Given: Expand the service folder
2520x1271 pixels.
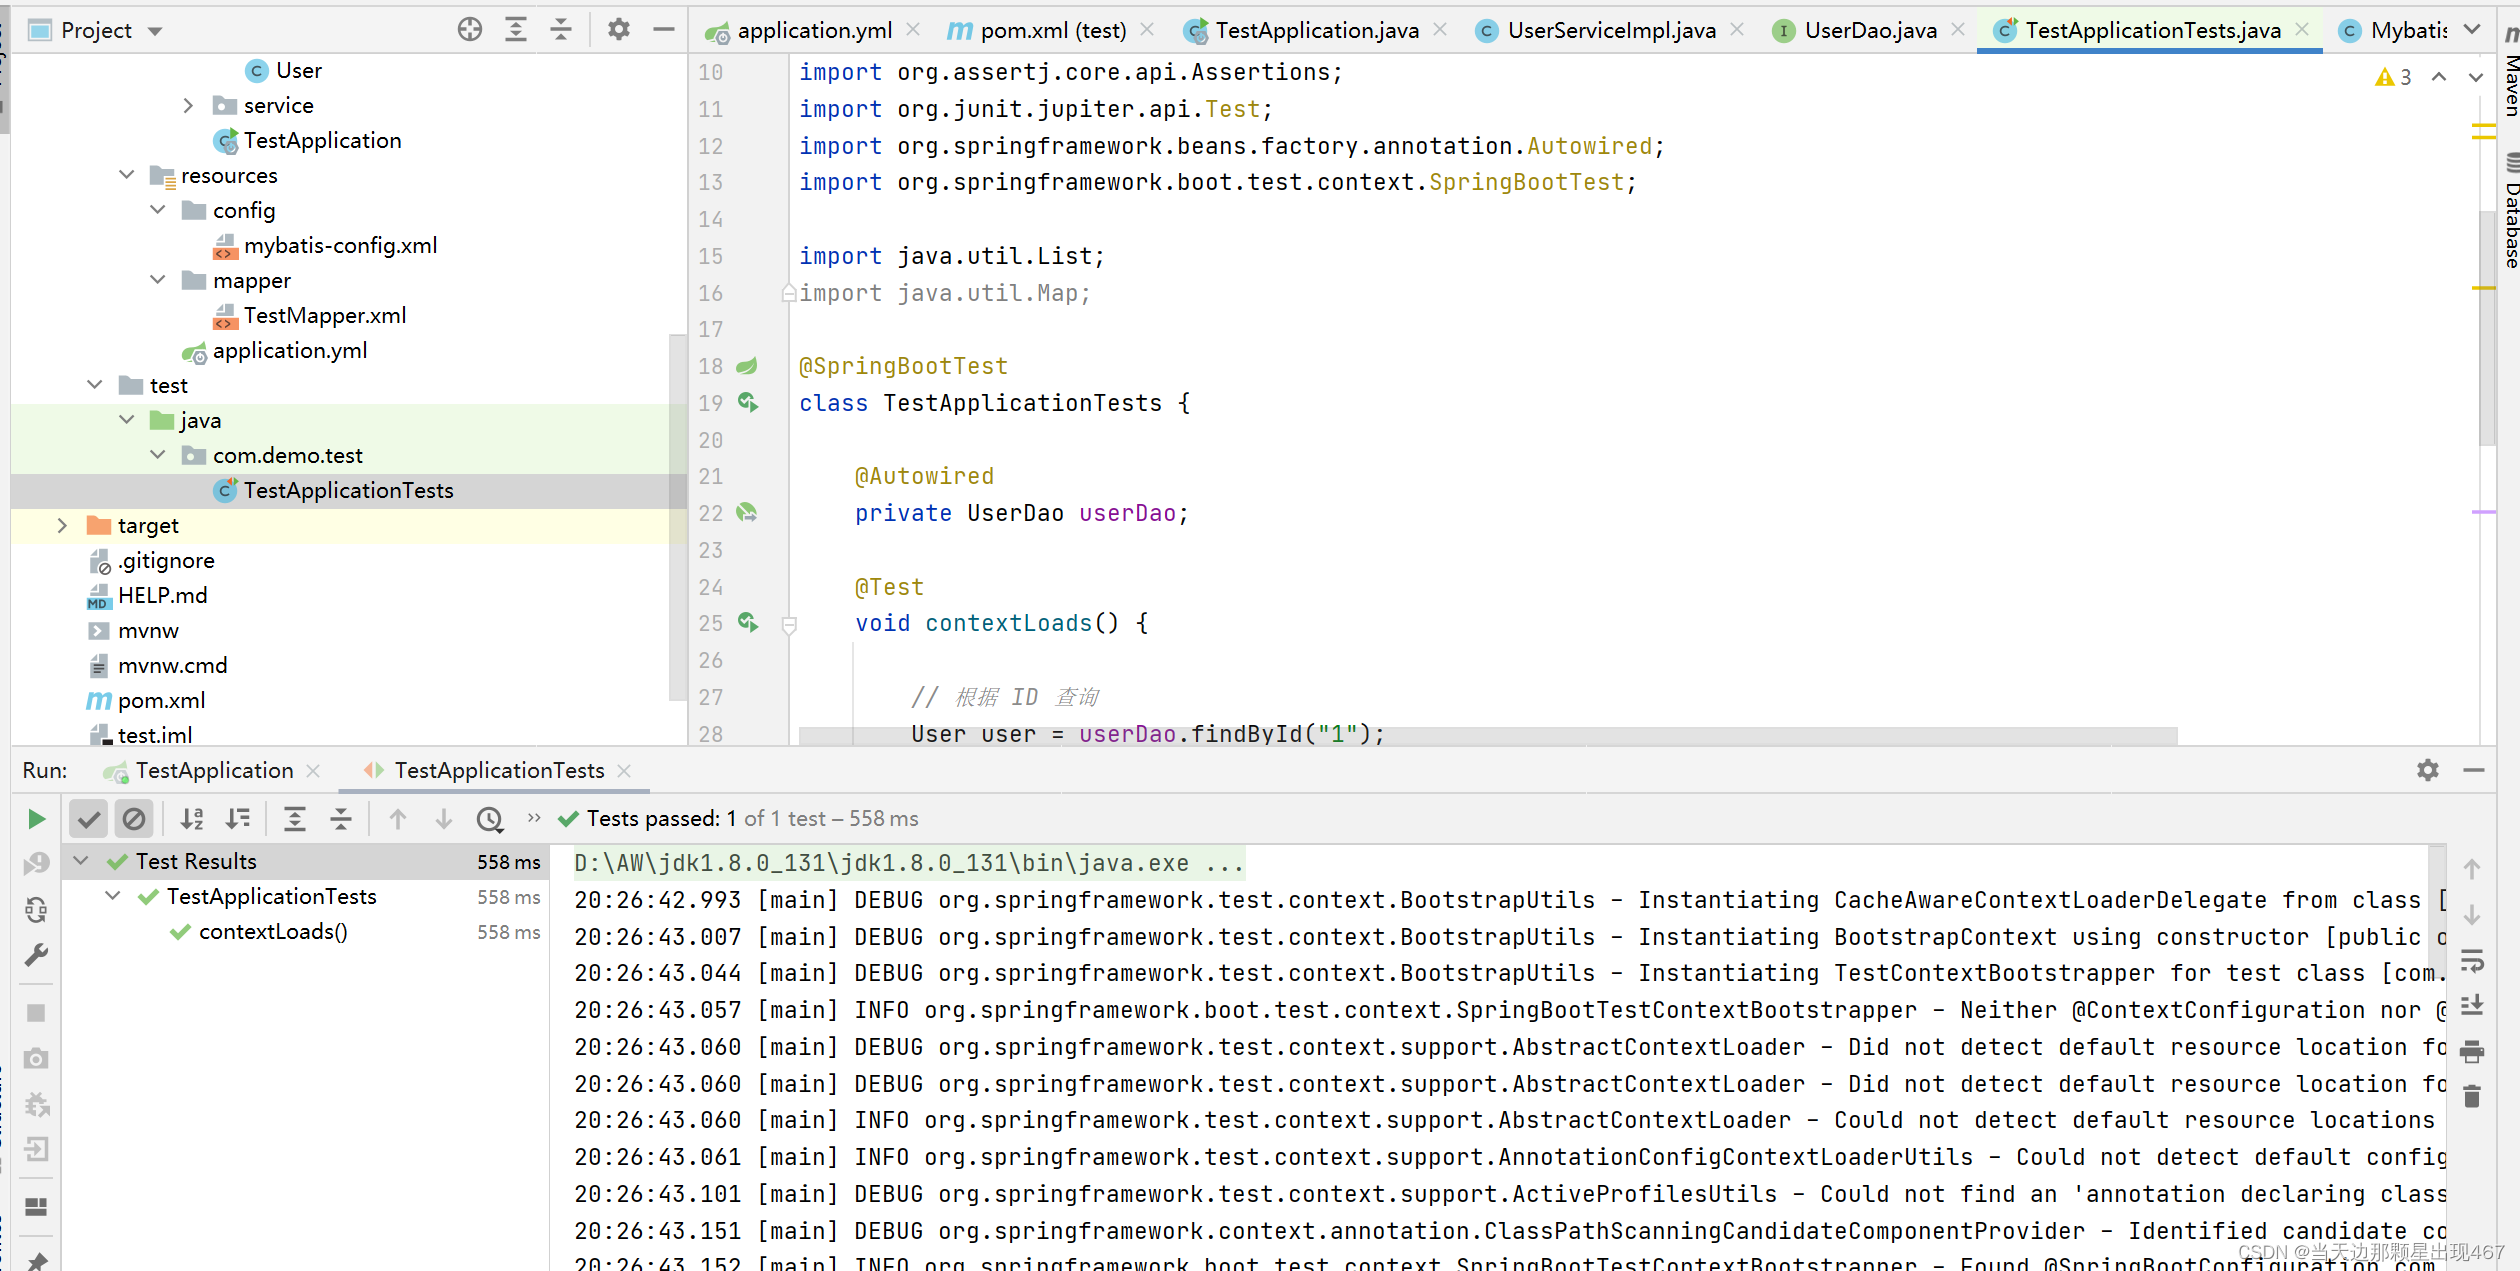Looking at the screenshot, I should coord(188,106).
